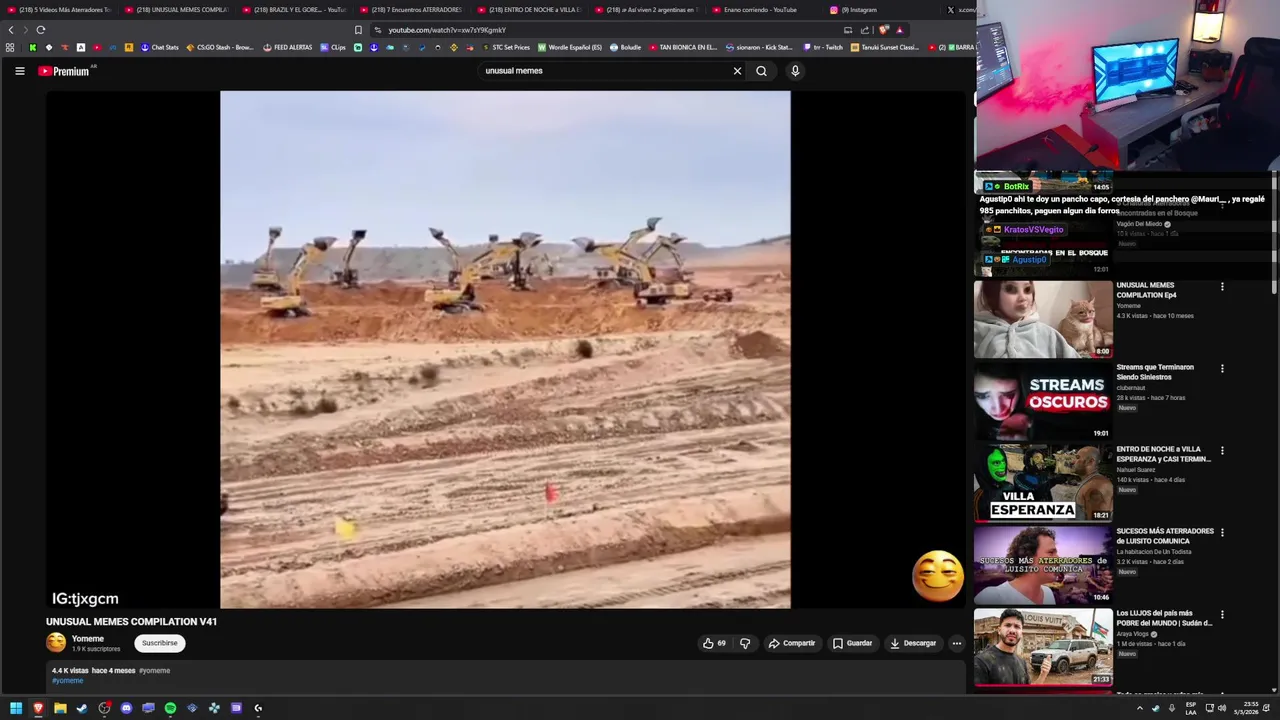This screenshot has height=720, width=1280.
Task: Open 'Boludle' bookmark
Action: (x=625, y=47)
